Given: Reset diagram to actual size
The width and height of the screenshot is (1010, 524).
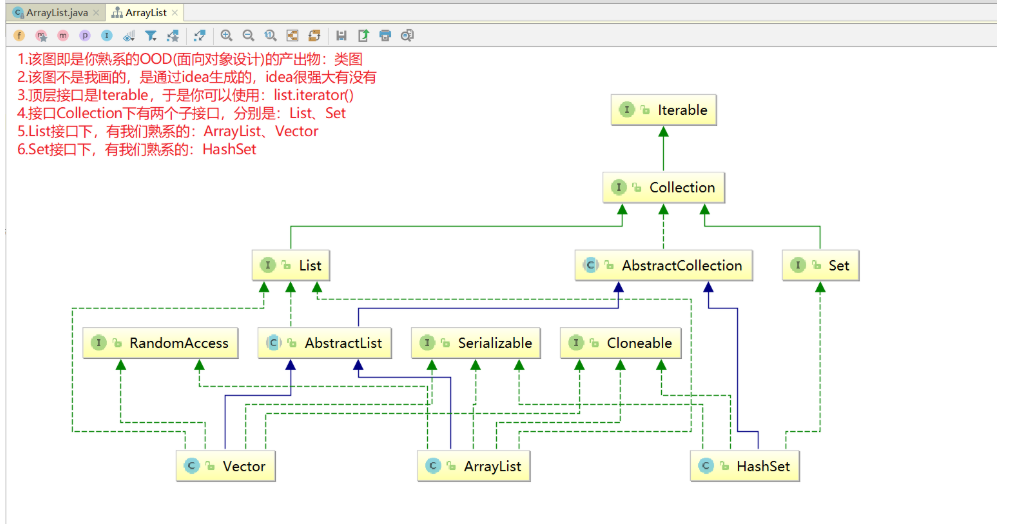Looking at the screenshot, I should pyautogui.click(x=271, y=35).
